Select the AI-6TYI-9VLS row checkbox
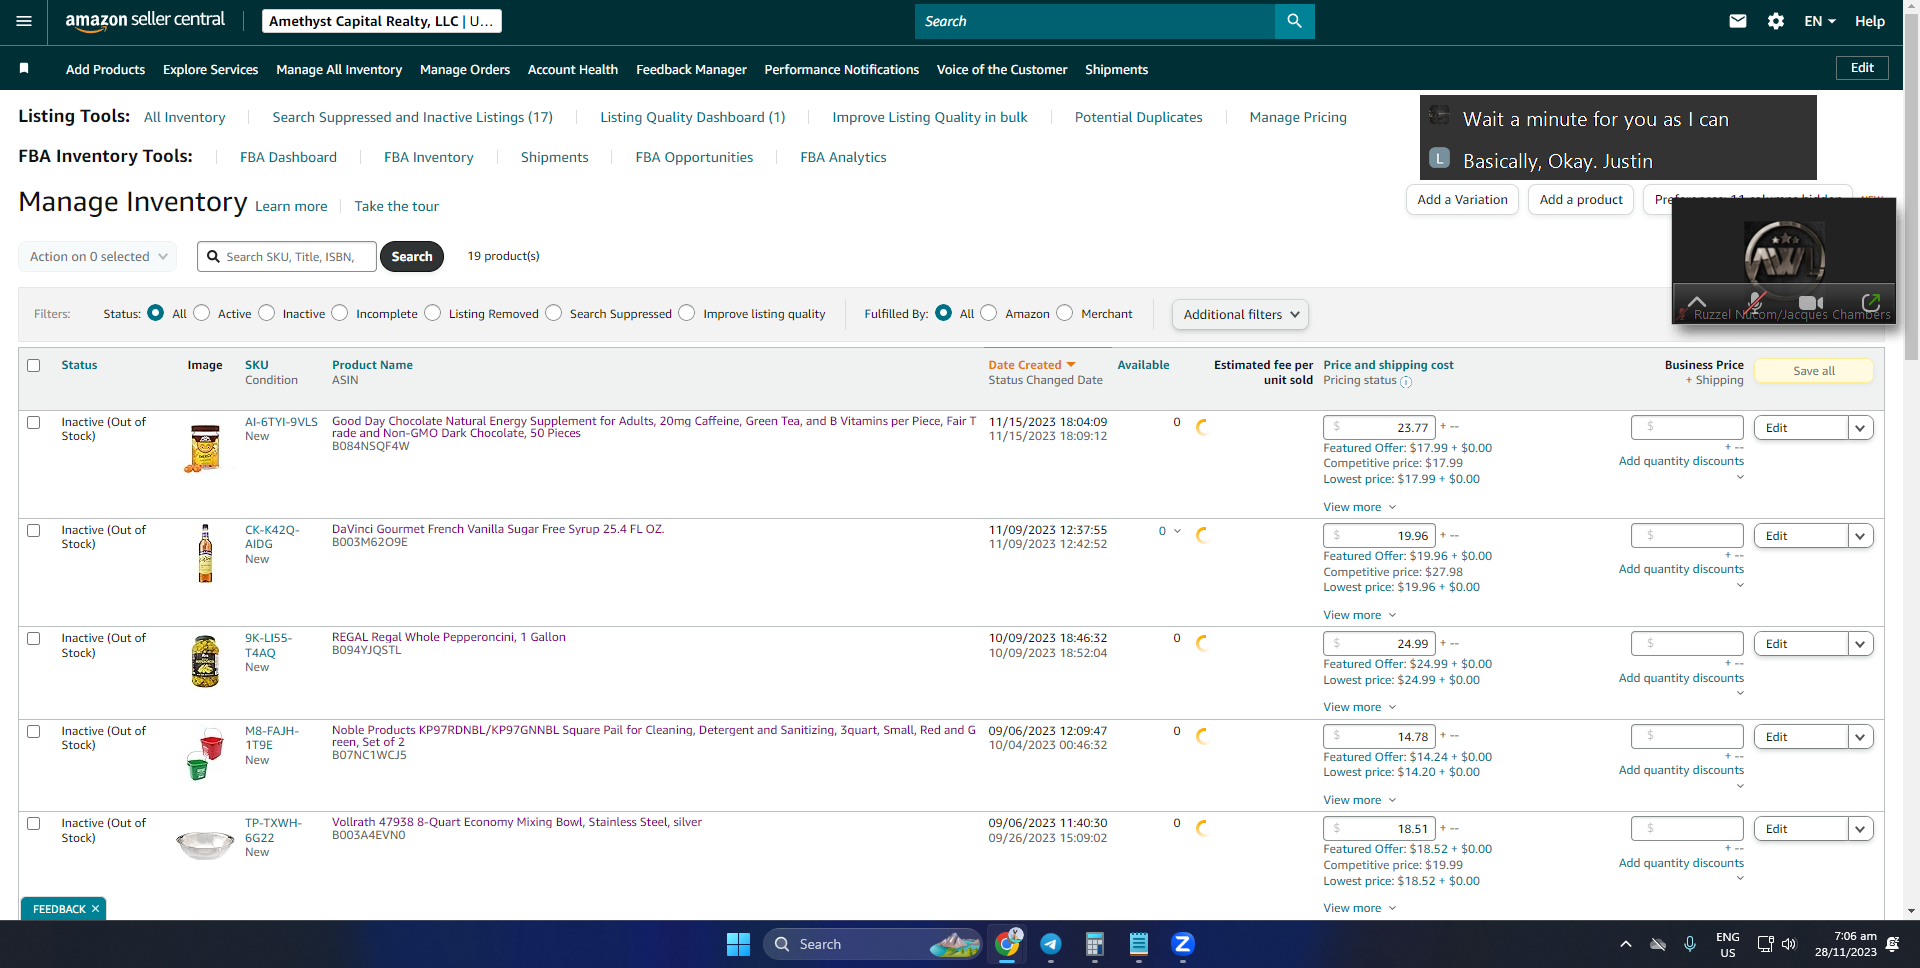 click(34, 423)
